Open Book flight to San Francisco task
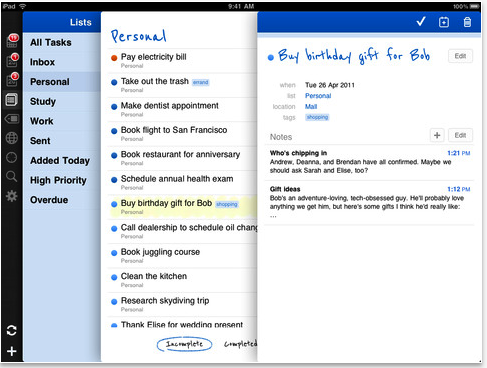 (182, 134)
